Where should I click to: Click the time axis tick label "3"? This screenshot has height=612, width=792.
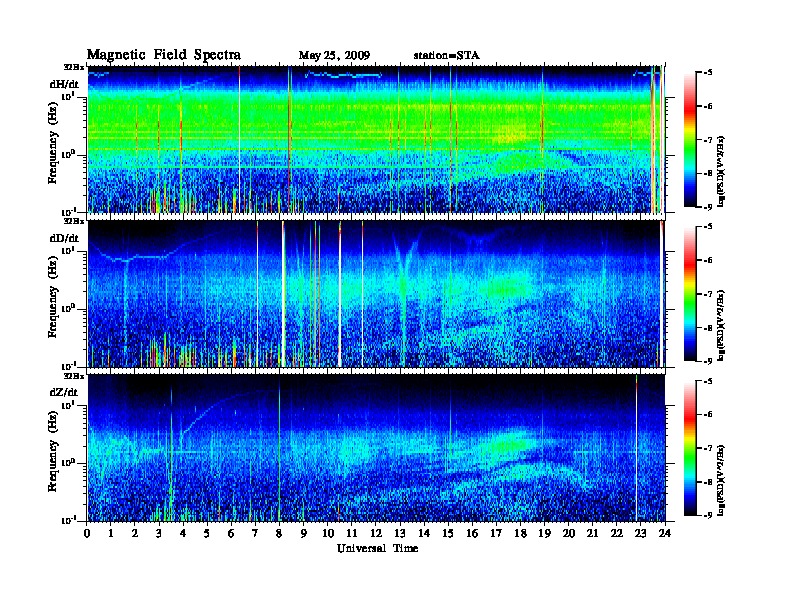[x=159, y=533]
